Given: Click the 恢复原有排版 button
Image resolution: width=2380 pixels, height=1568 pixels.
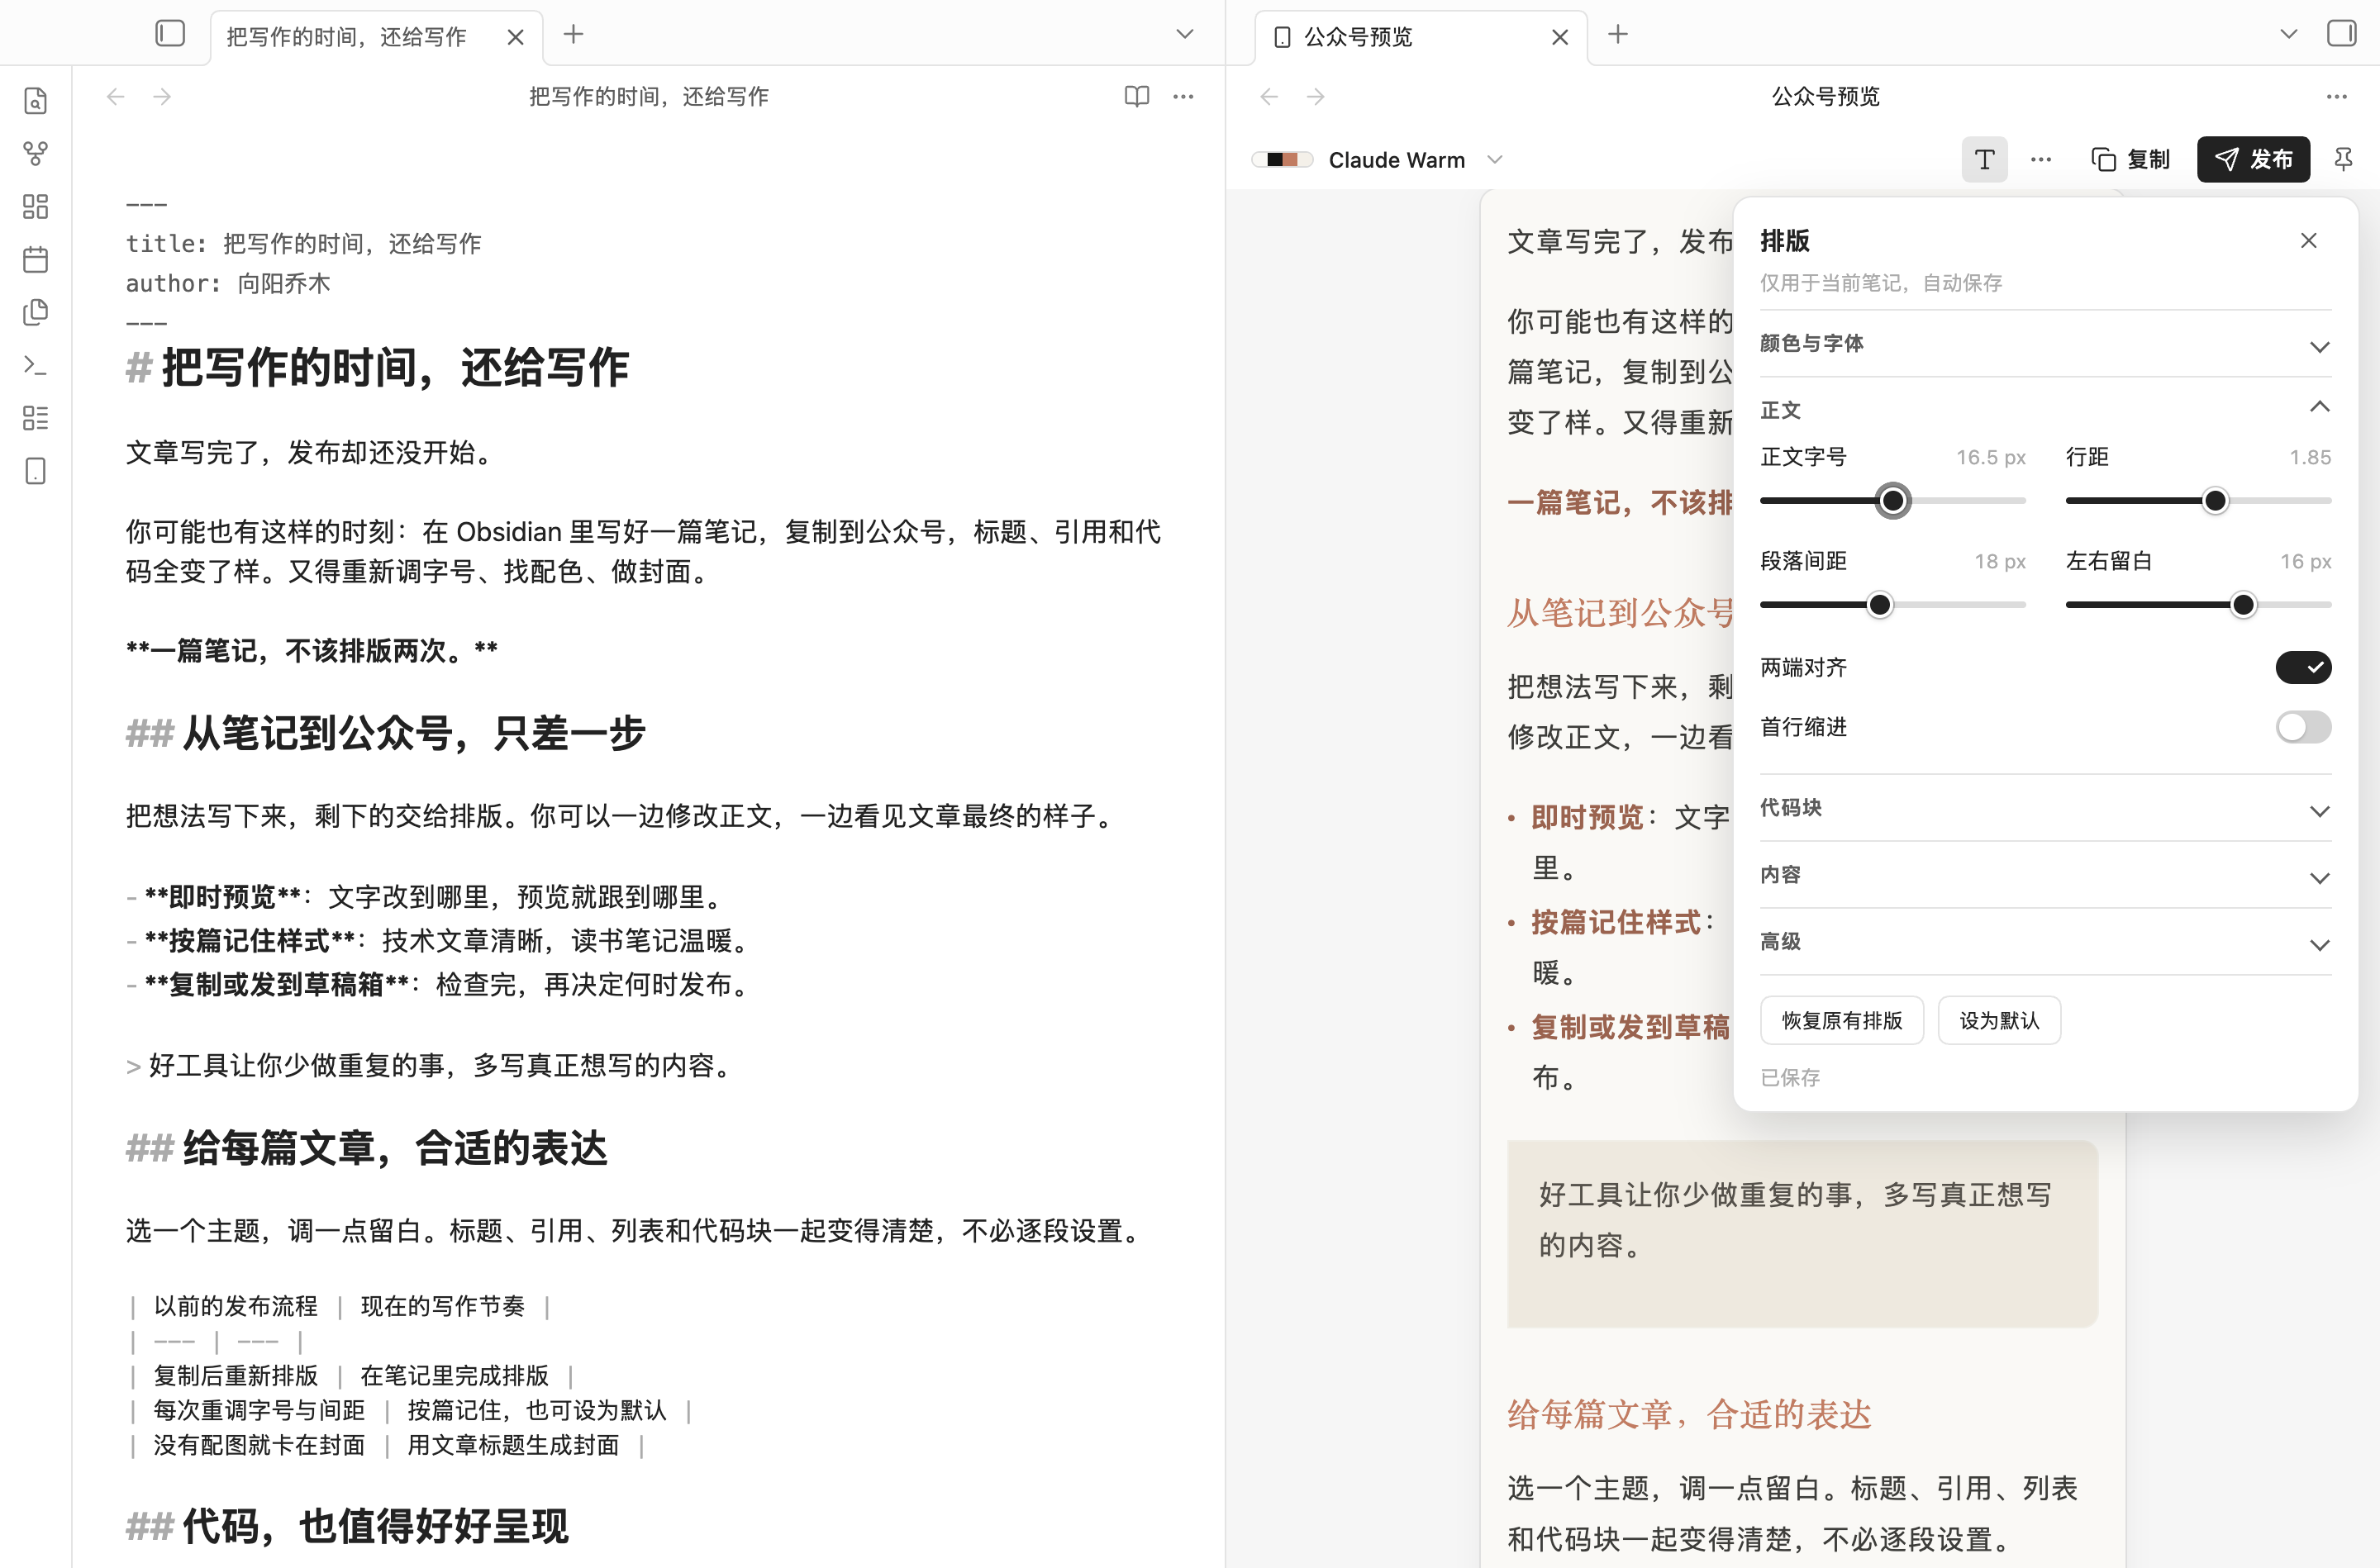Looking at the screenshot, I should pyautogui.click(x=1841, y=1021).
